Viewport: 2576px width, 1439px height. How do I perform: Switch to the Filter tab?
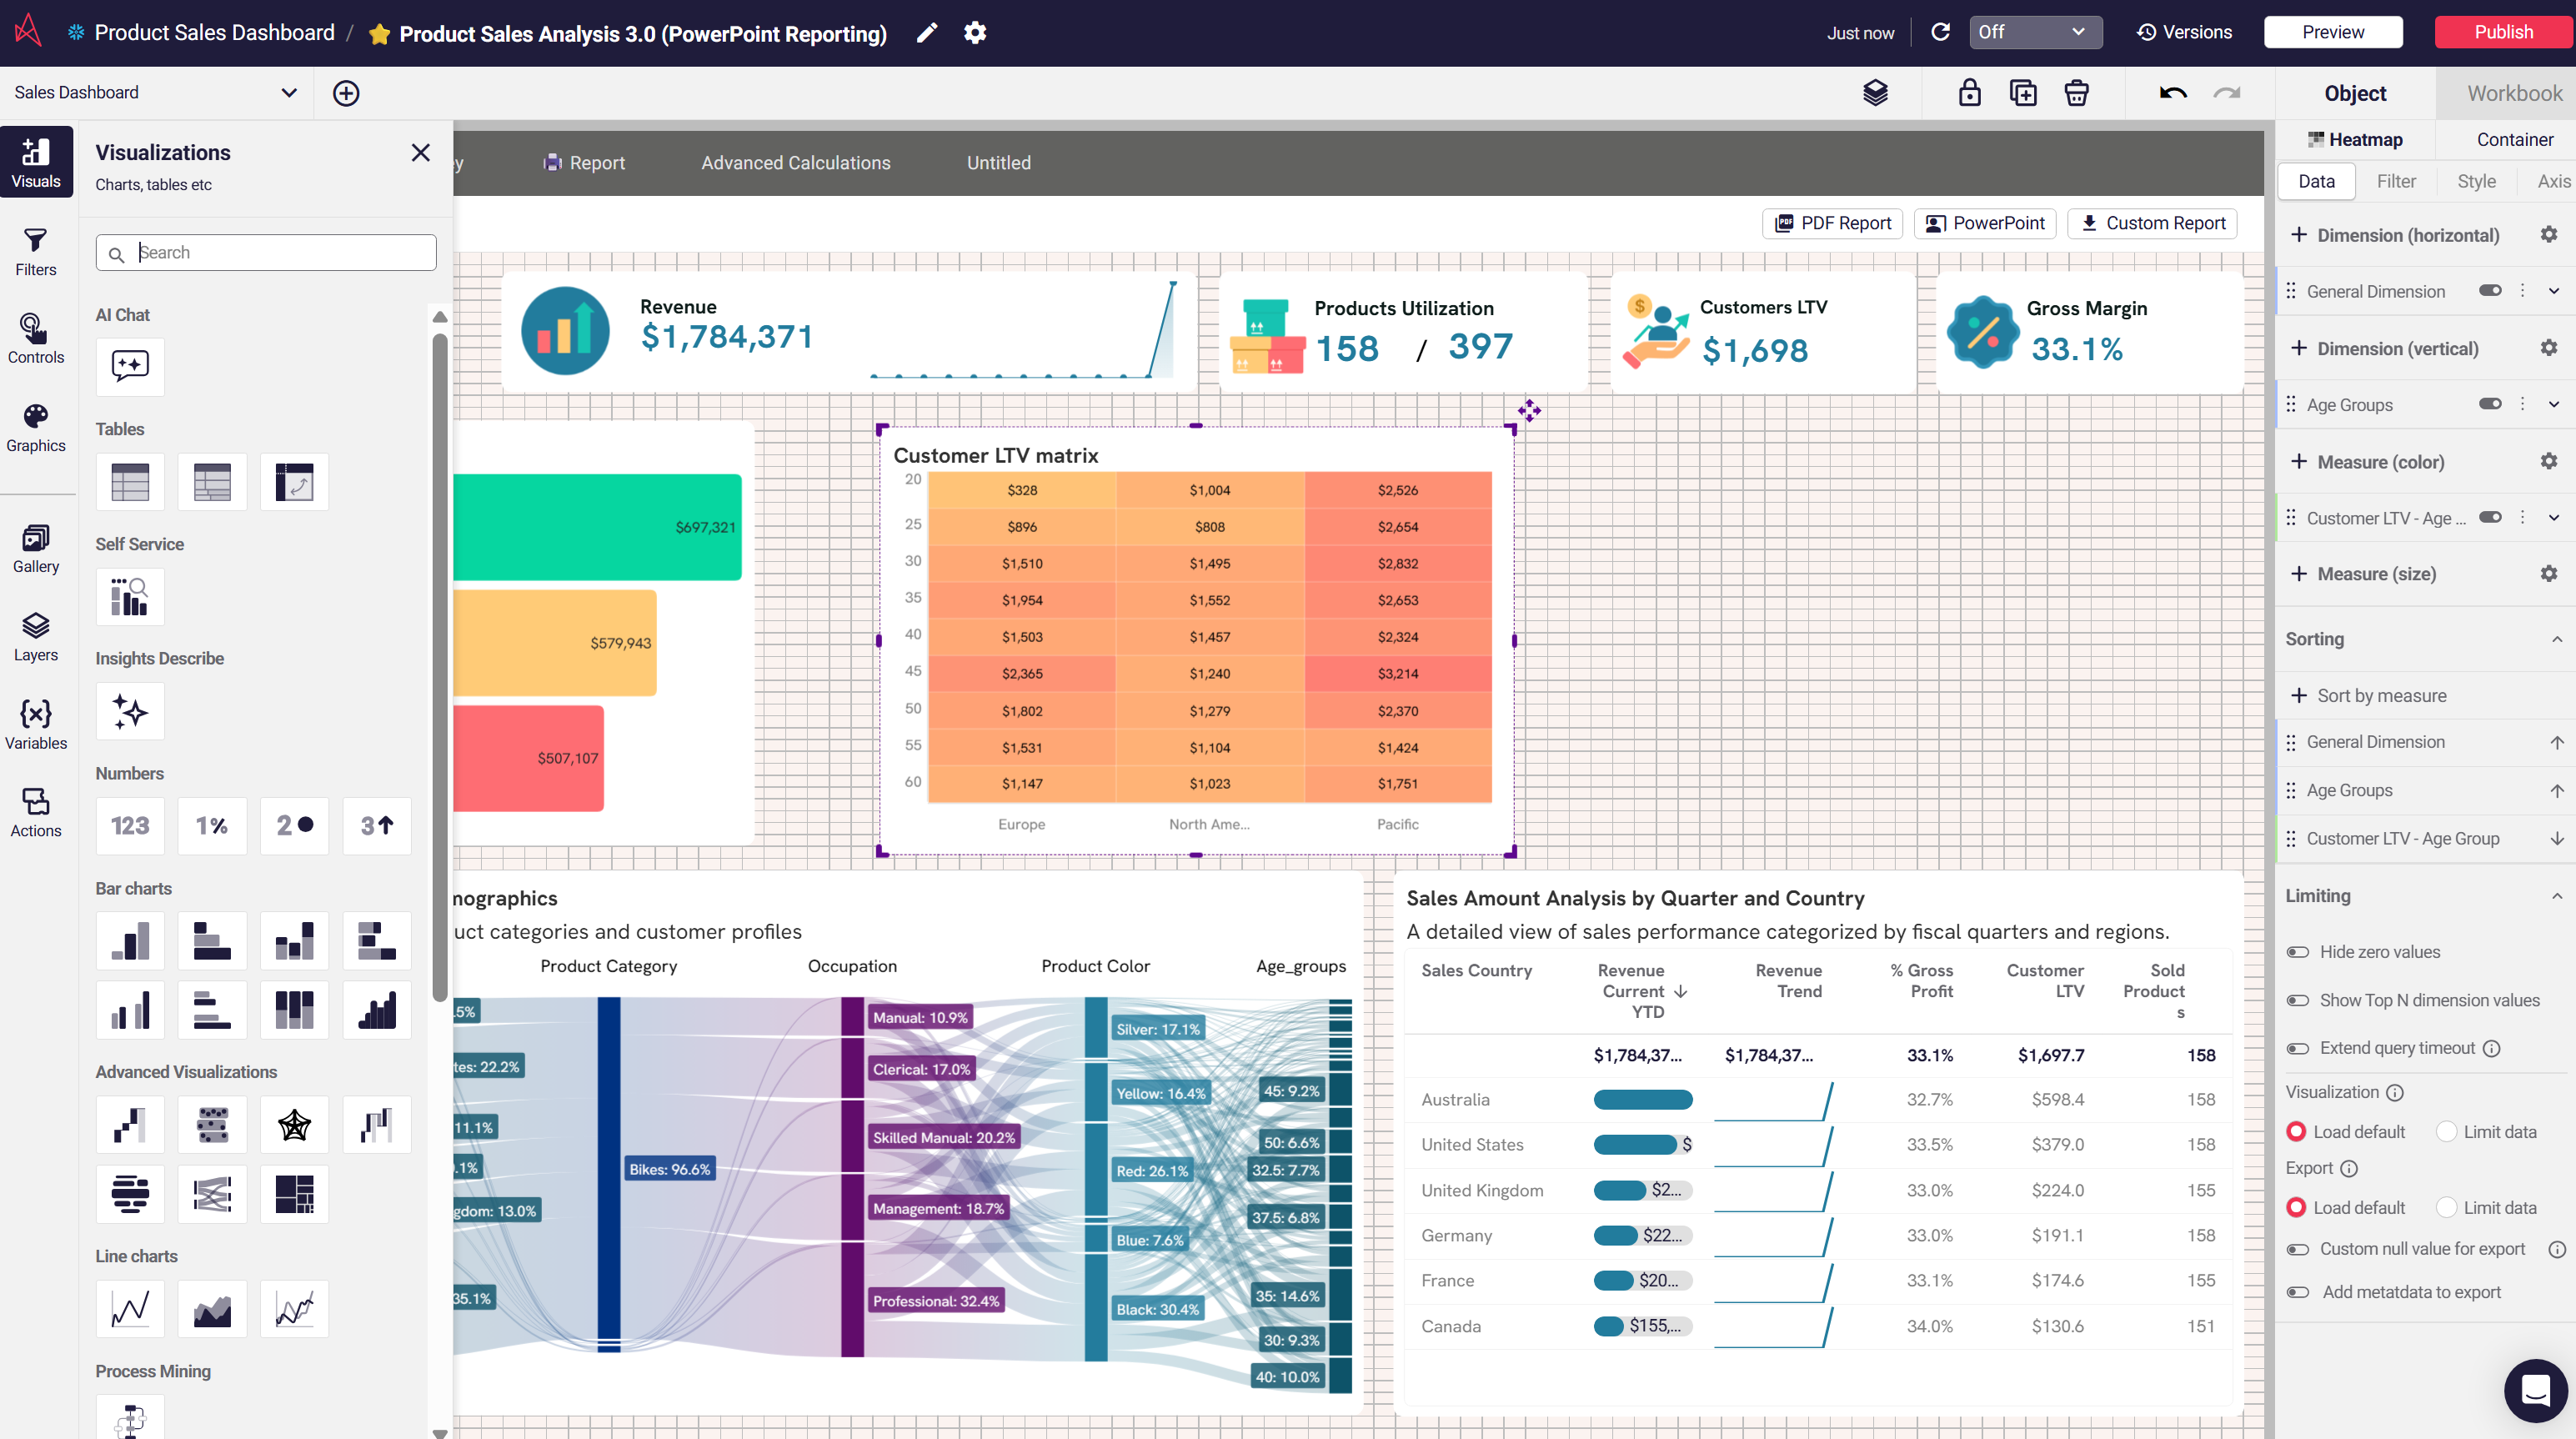[x=2395, y=181]
